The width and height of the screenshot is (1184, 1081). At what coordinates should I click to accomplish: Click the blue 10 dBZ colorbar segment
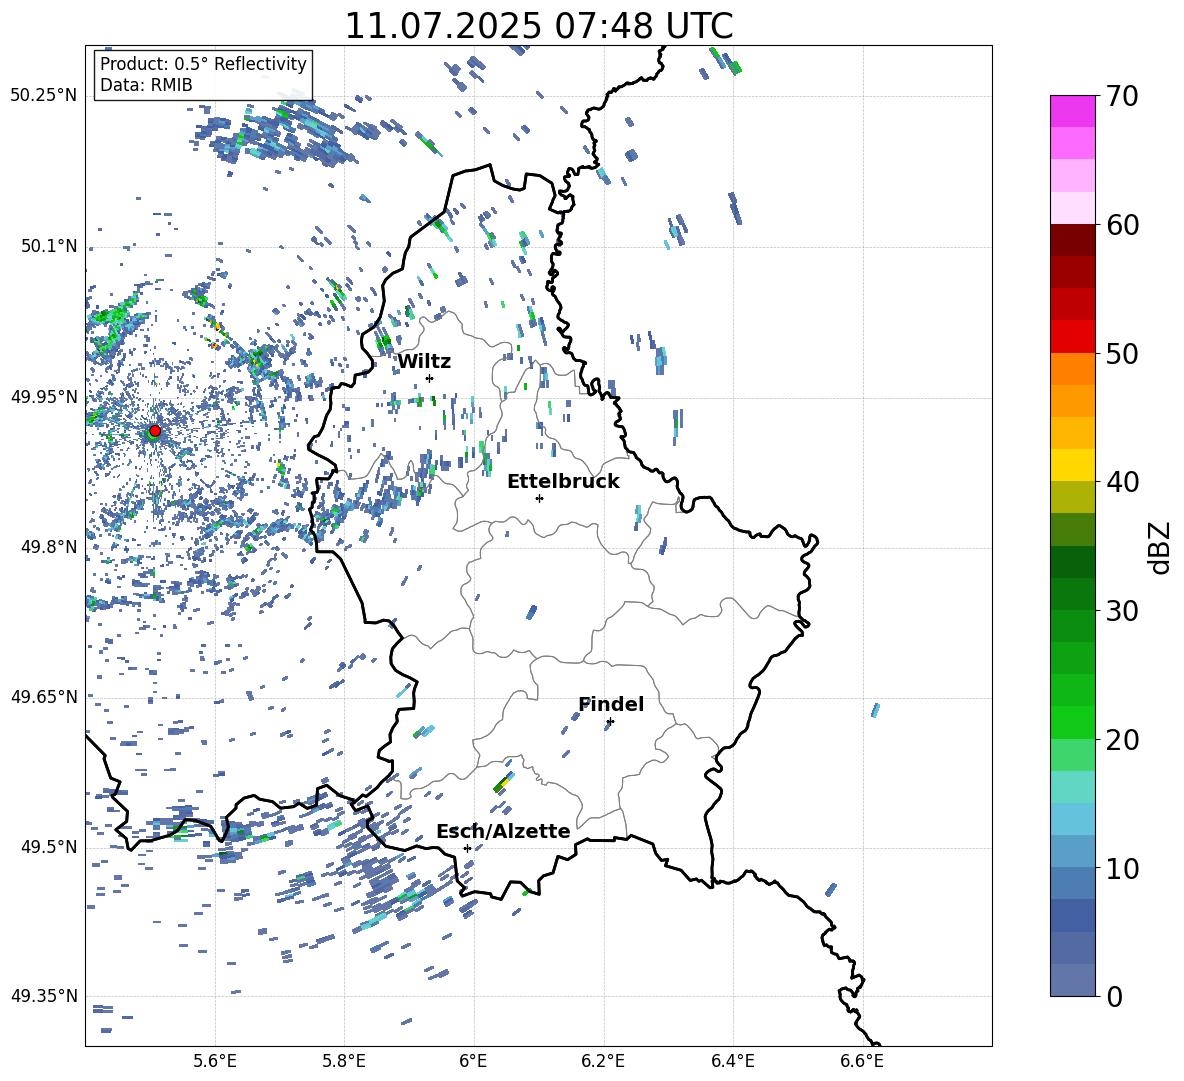pyautogui.click(x=1072, y=851)
